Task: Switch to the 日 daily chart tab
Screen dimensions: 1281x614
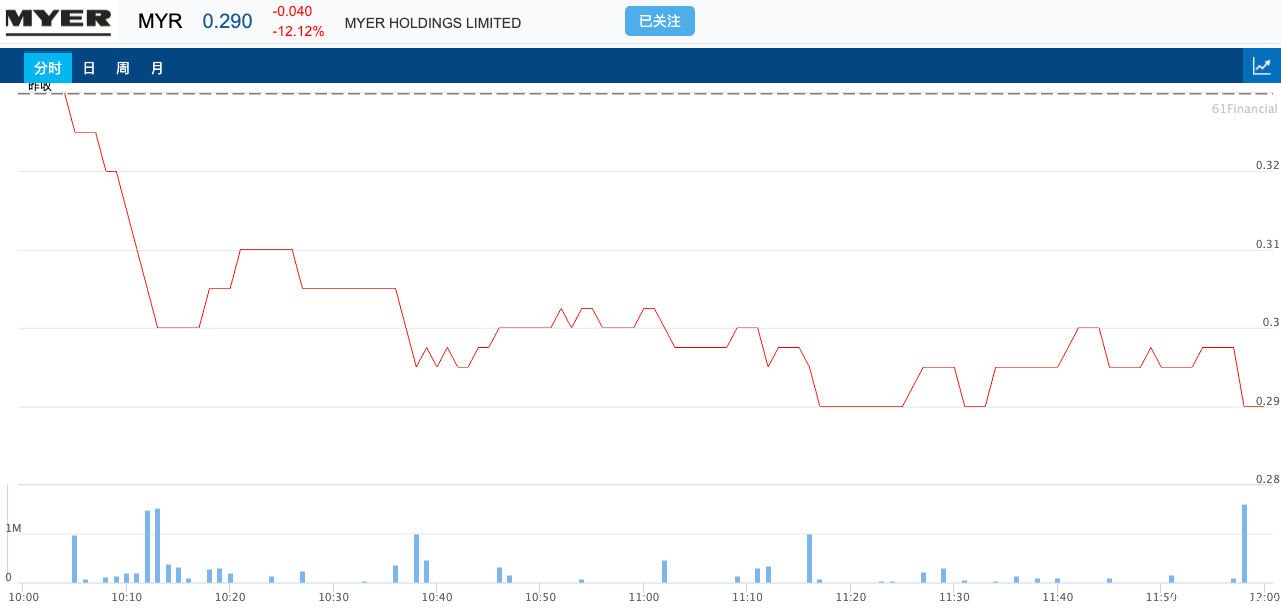Action: tap(89, 68)
